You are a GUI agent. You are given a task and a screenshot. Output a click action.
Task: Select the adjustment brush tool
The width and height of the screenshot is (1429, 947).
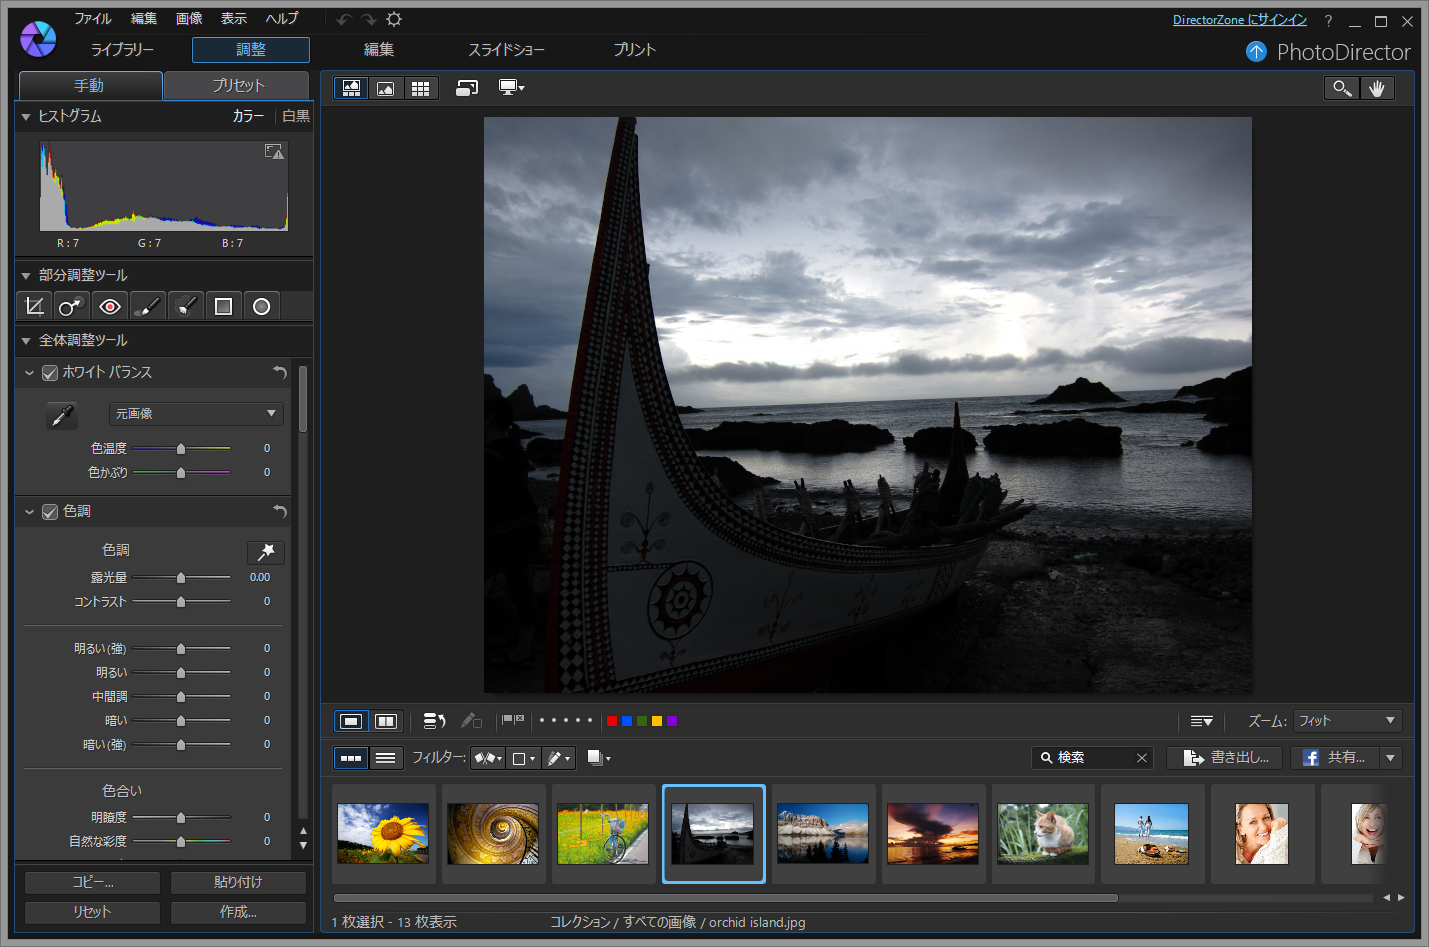point(147,305)
